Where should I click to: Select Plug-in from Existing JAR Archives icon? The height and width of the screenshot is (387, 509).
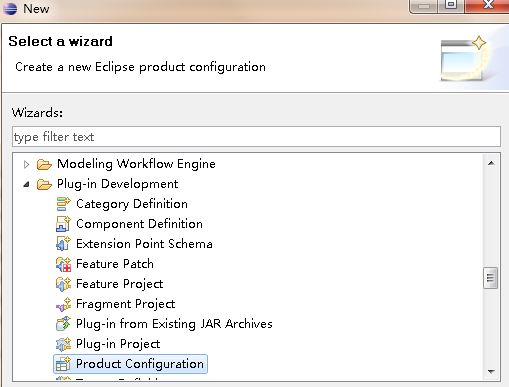(63, 324)
